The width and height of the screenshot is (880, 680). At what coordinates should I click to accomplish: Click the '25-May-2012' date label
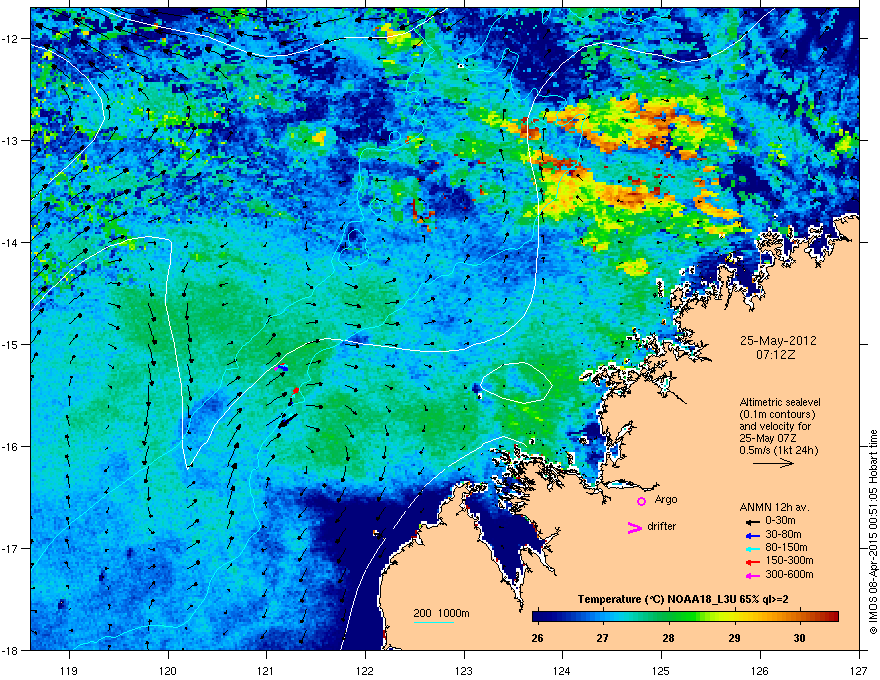[778, 341]
